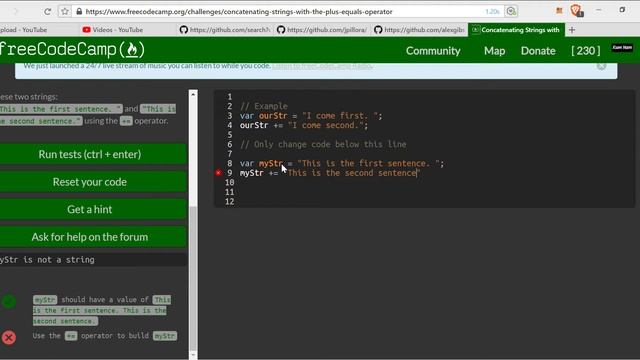Click the orange extension icon beside the shield

559,11
